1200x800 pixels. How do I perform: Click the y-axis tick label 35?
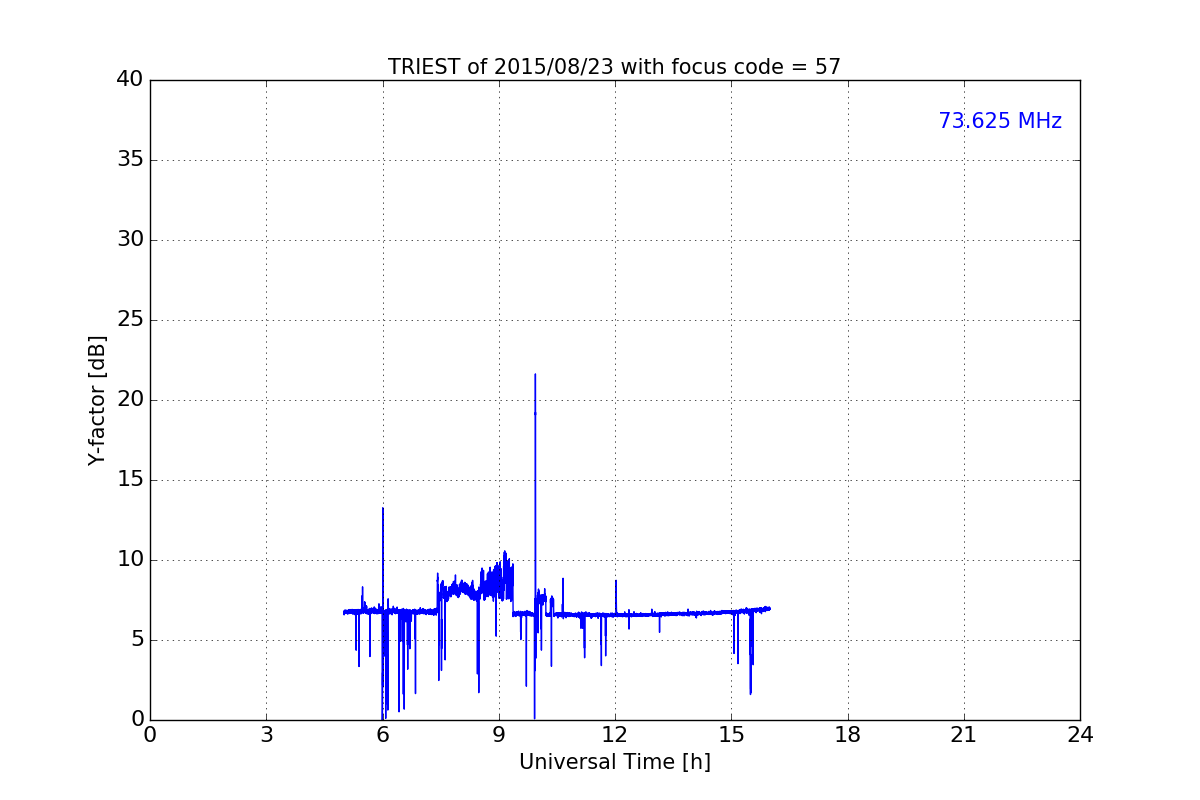click(129, 160)
